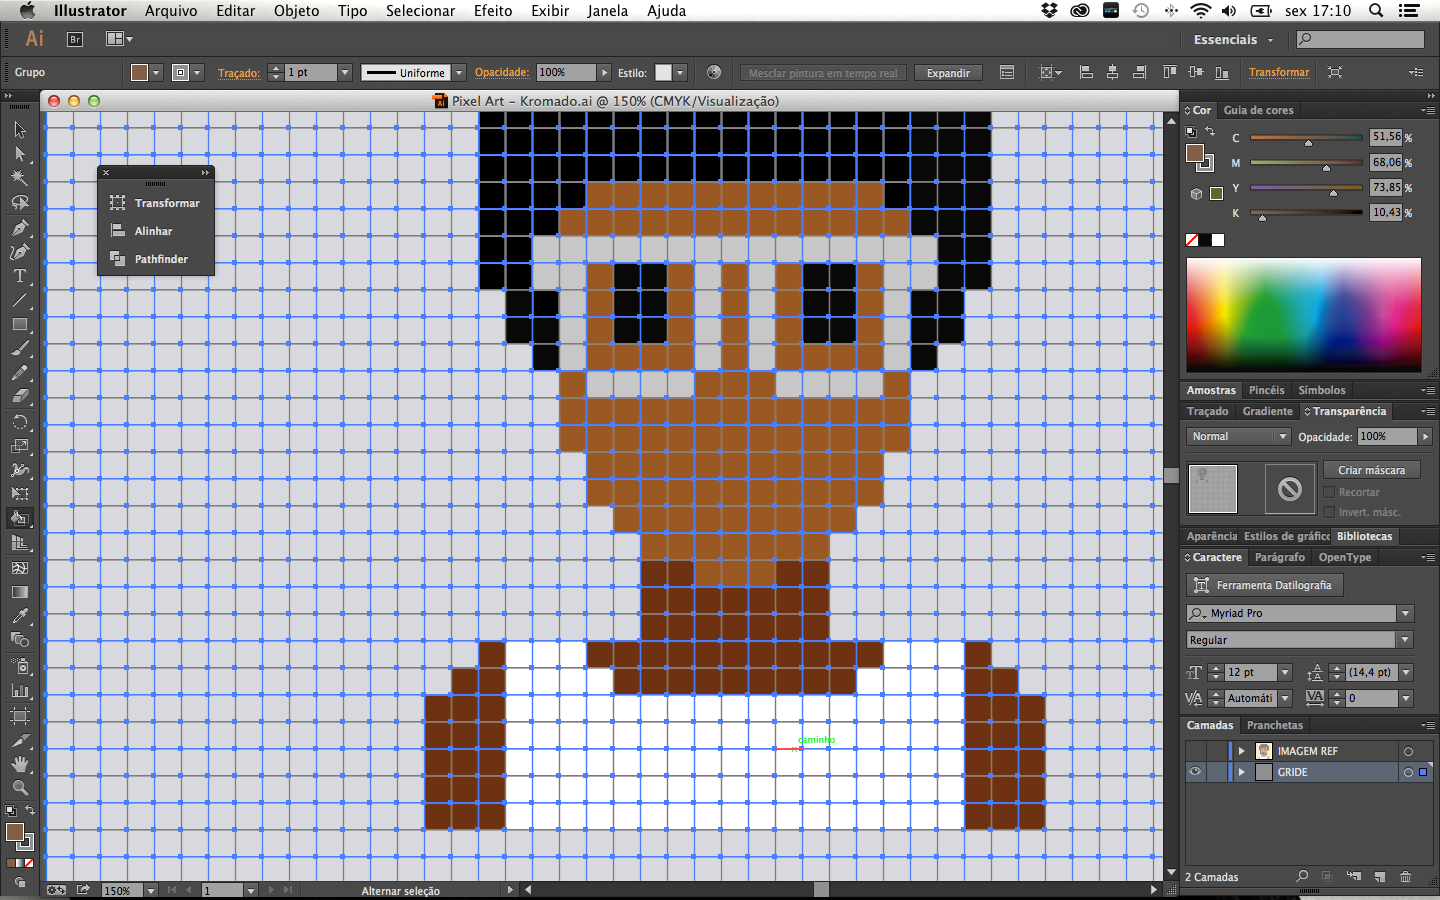Set None color swatch in Cor panel
Image resolution: width=1440 pixels, height=900 pixels.
[1192, 240]
